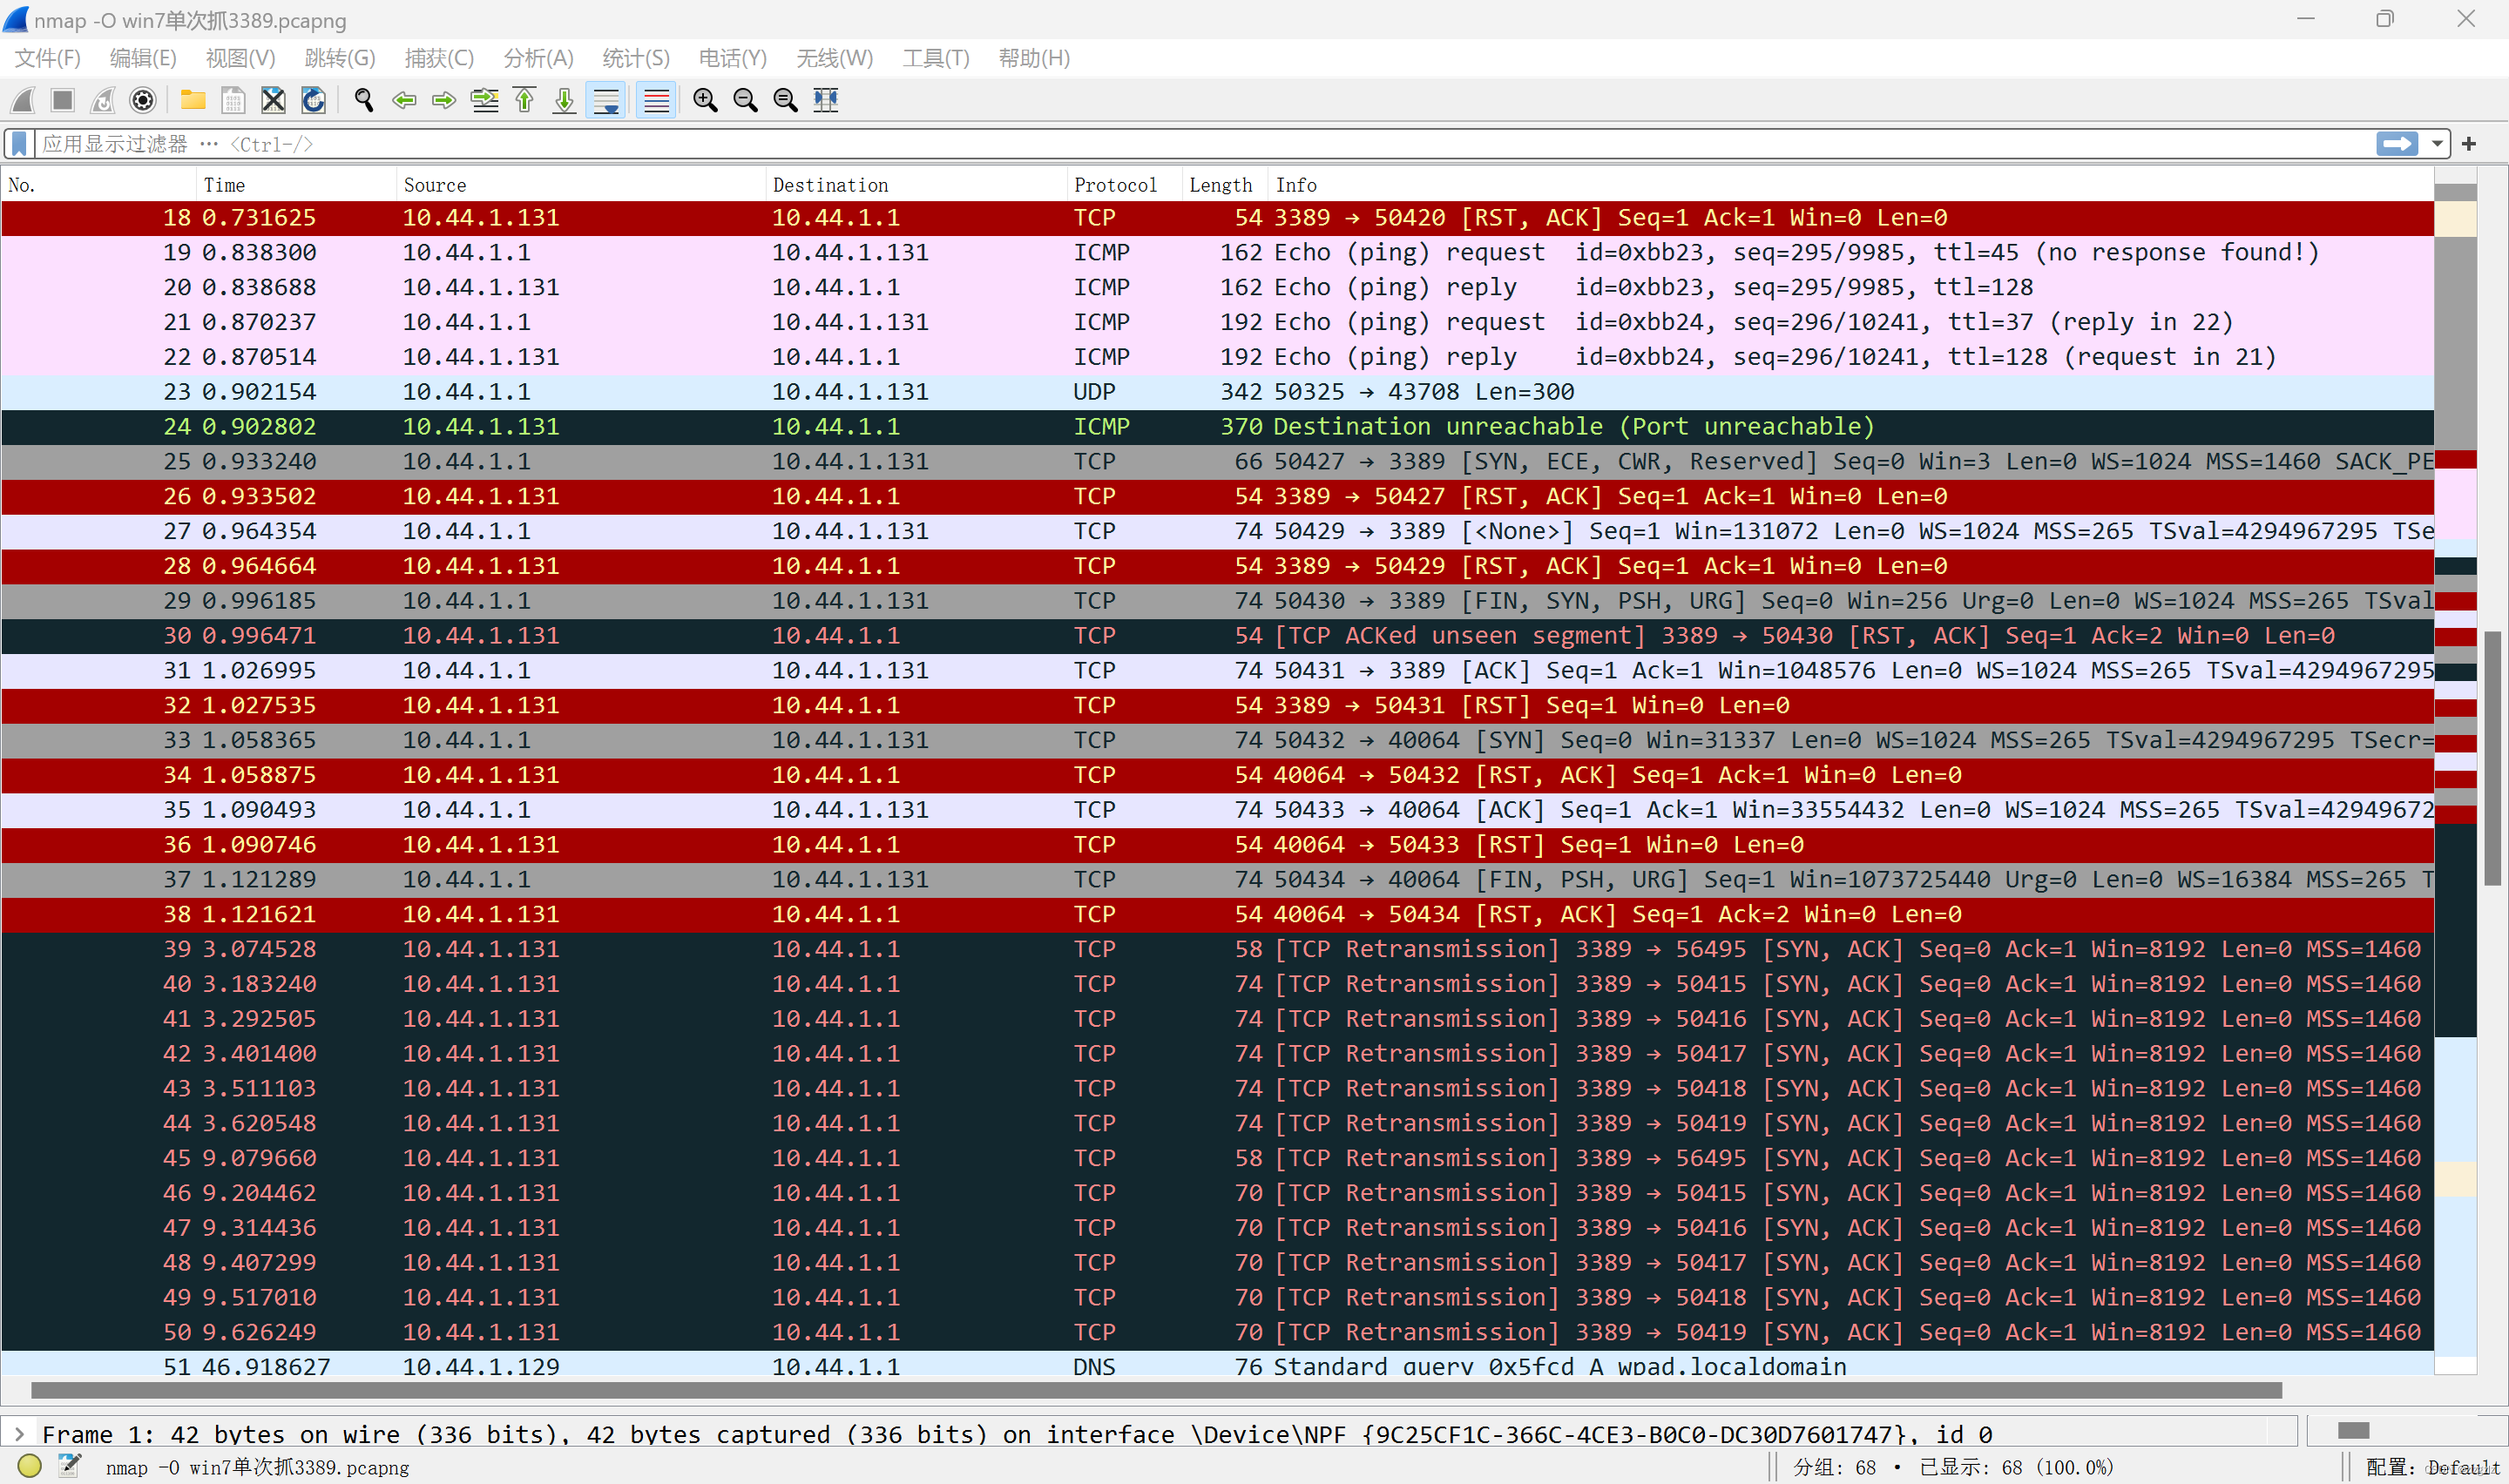The height and width of the screenshot is (1484, 2509).
Task: Open a capture file via folder icon
Action: tap(192, 100)
